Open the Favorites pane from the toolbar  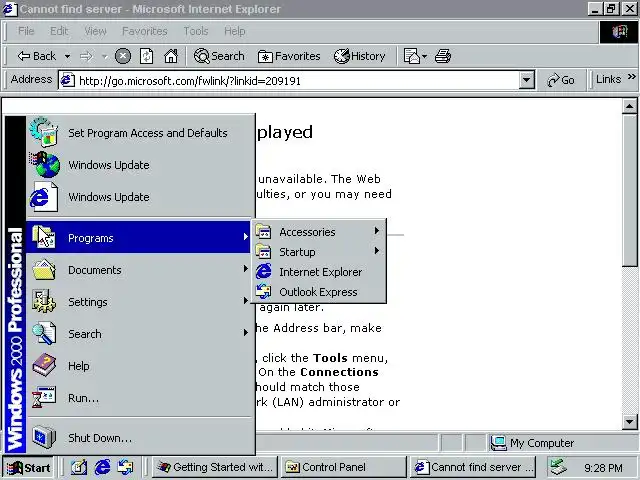click(289, 56)
